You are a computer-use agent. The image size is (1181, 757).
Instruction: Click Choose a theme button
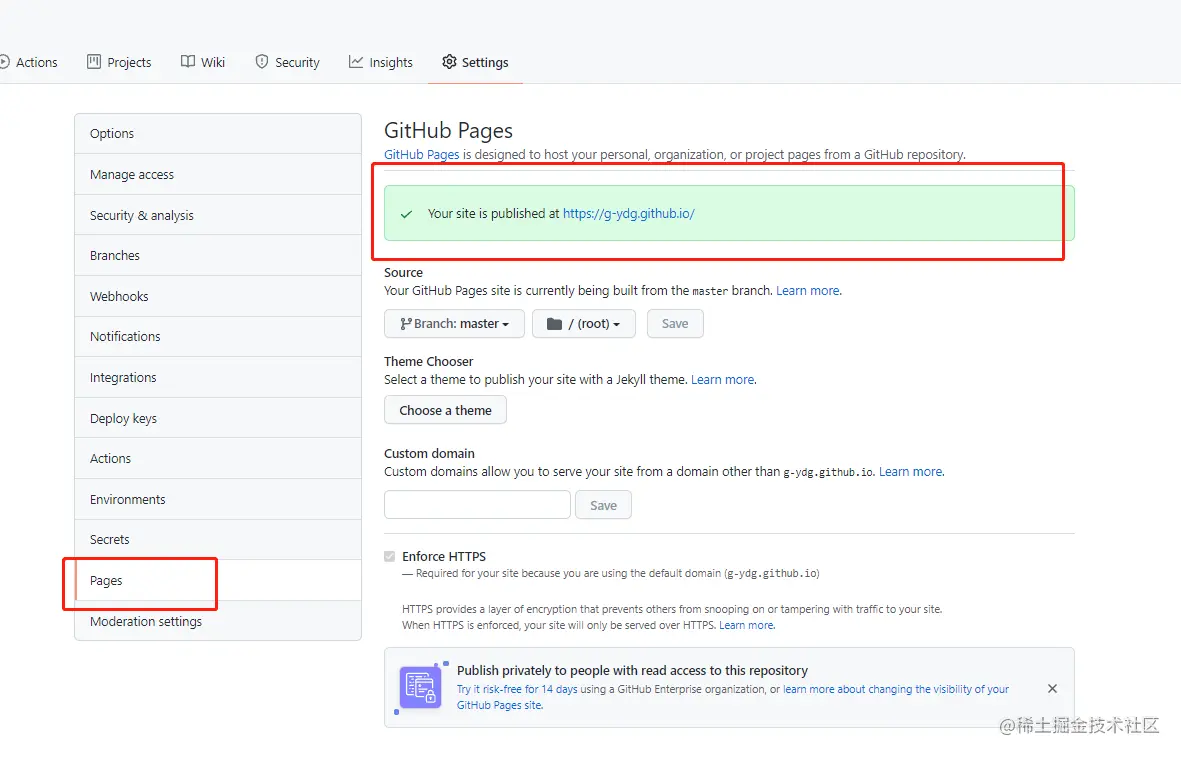click(445, 411)
